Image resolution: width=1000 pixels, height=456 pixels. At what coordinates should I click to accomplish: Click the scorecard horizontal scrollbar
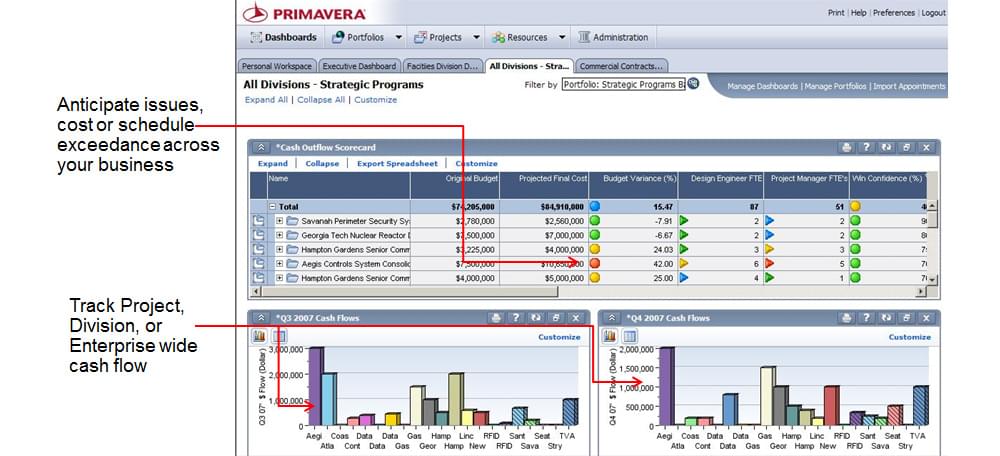[409, 291]
